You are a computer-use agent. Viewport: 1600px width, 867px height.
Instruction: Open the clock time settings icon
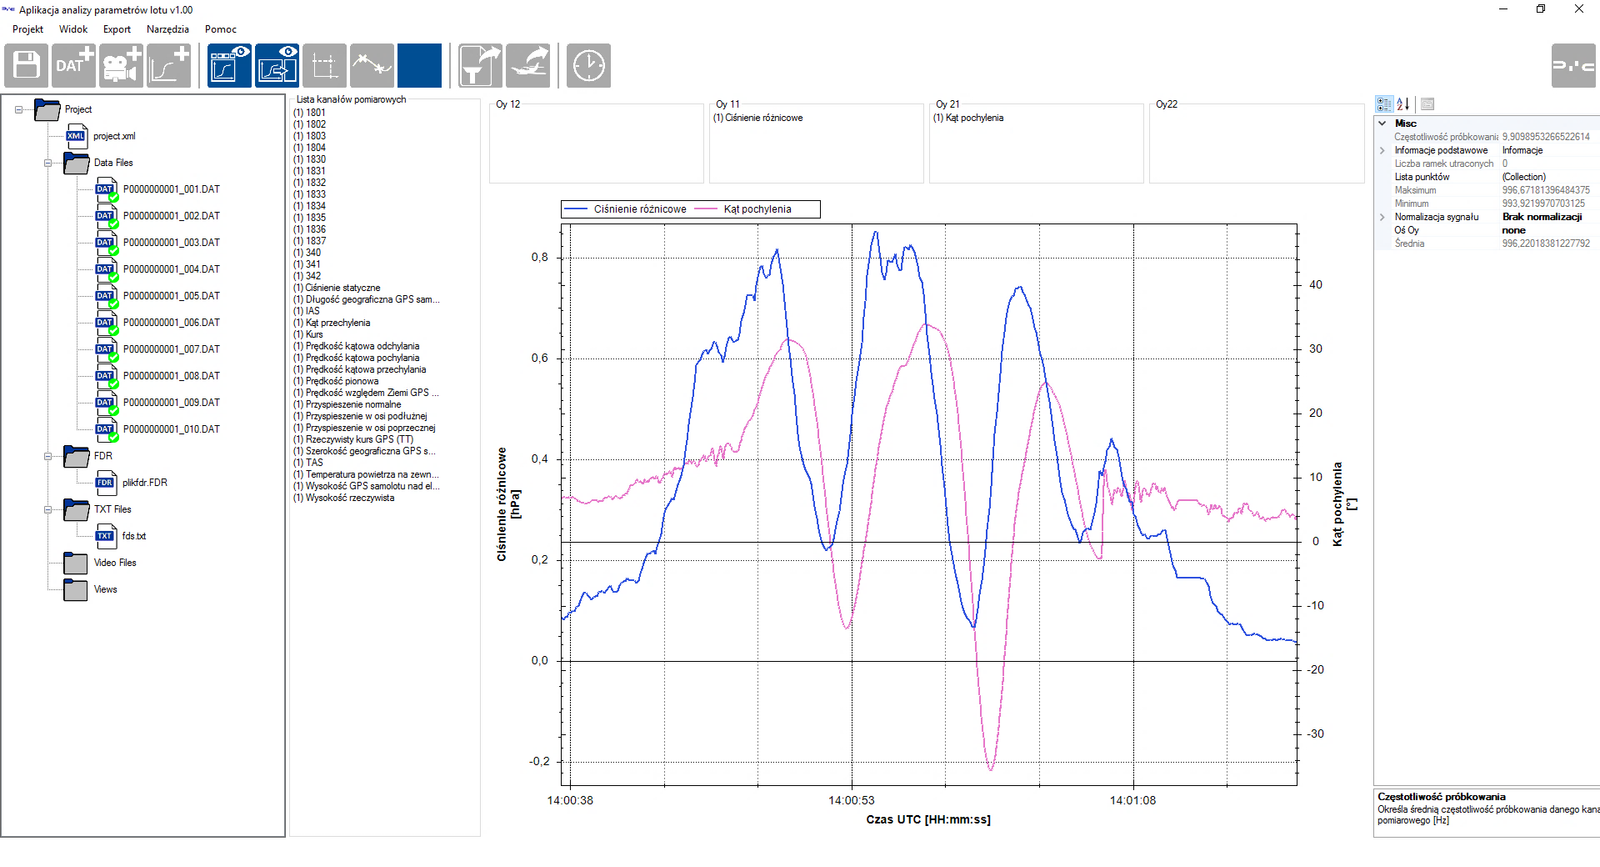point(588,66)
